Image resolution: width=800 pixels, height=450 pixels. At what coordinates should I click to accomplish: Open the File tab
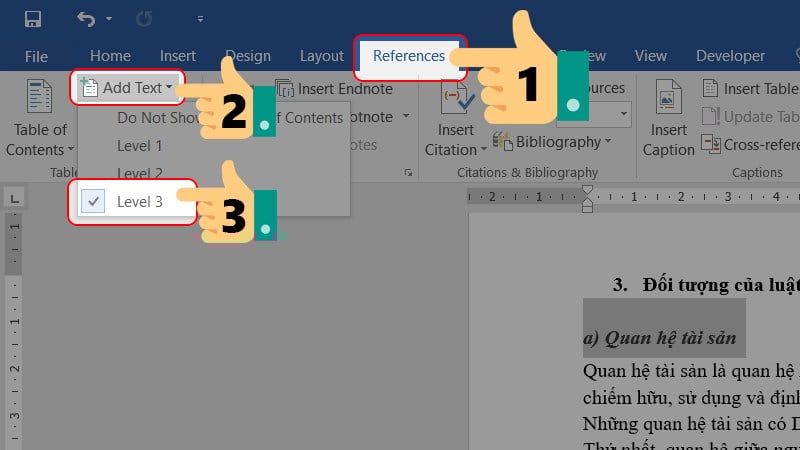point(36,56)
